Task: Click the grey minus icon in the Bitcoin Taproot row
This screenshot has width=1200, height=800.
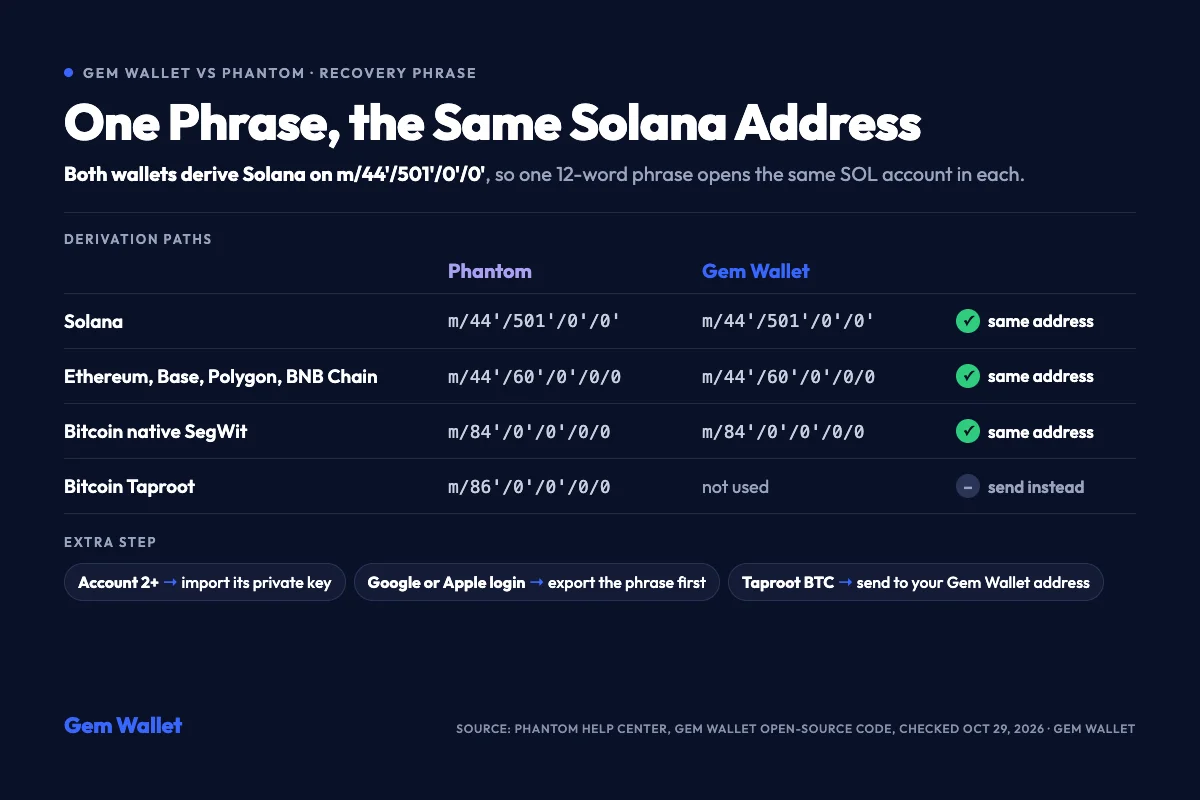Action: pos(967,487)
